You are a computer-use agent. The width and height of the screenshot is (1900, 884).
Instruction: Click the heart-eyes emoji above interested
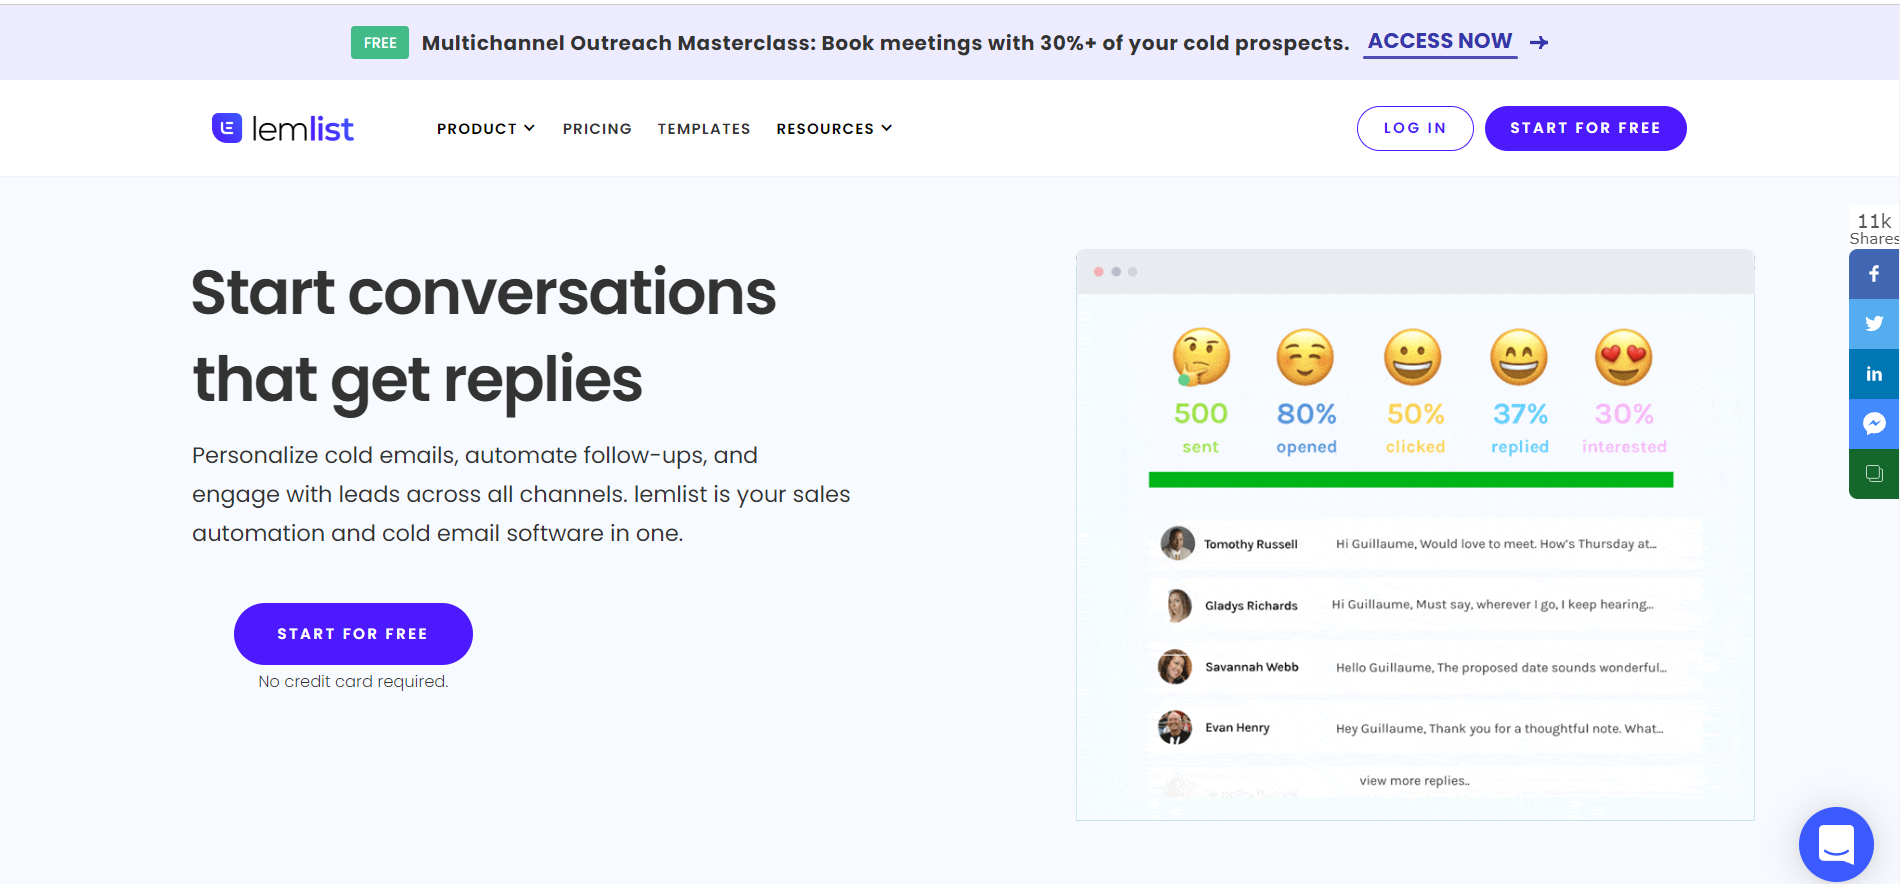(1624, 357)
